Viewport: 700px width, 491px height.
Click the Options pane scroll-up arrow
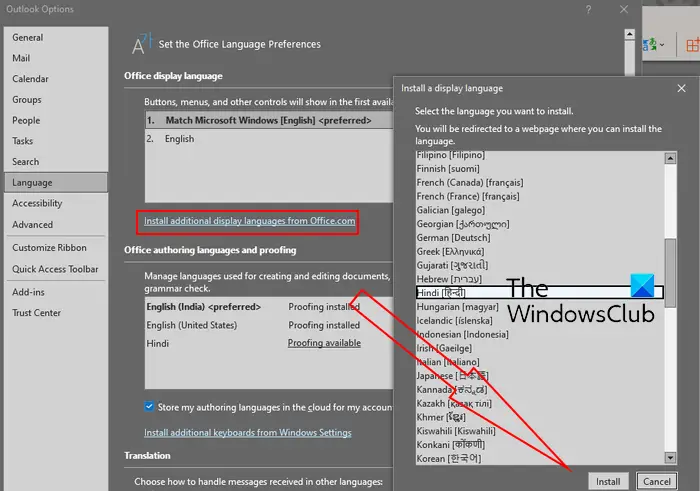(x=629, y=34)
